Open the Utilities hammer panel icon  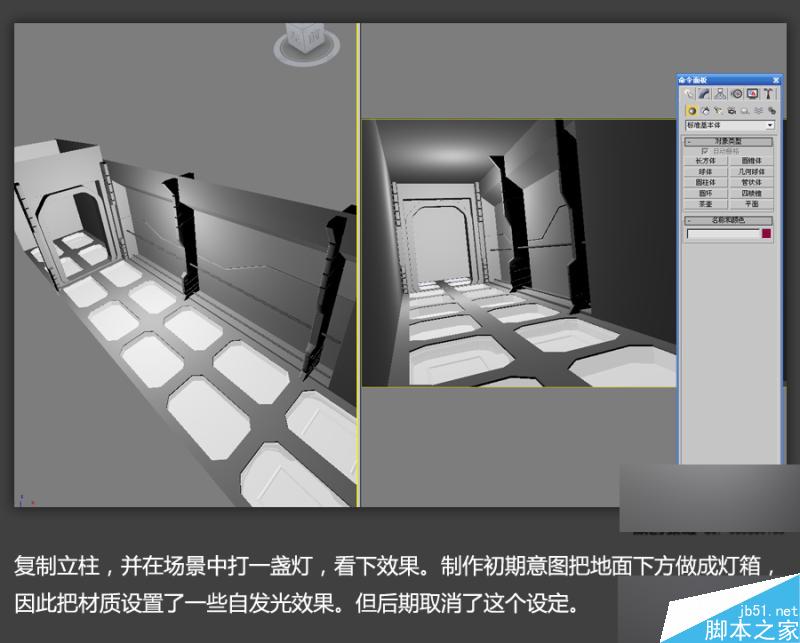pos(768,92)
